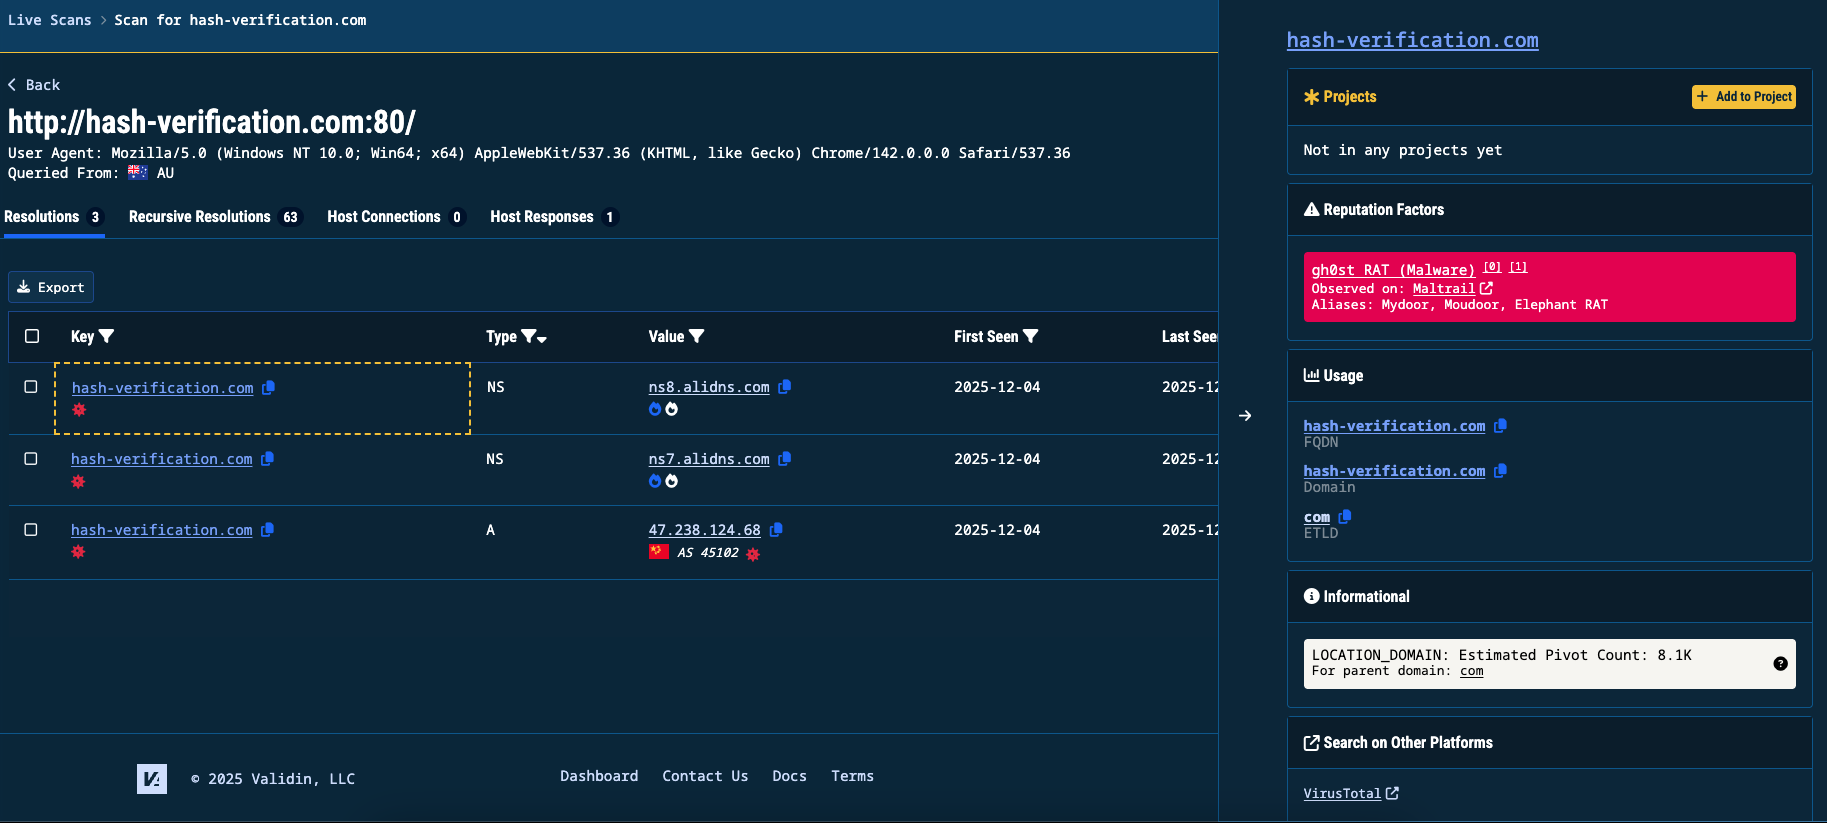Open the Value column filter
This screenshot has width=1827, height=823.
click(697, 337)
